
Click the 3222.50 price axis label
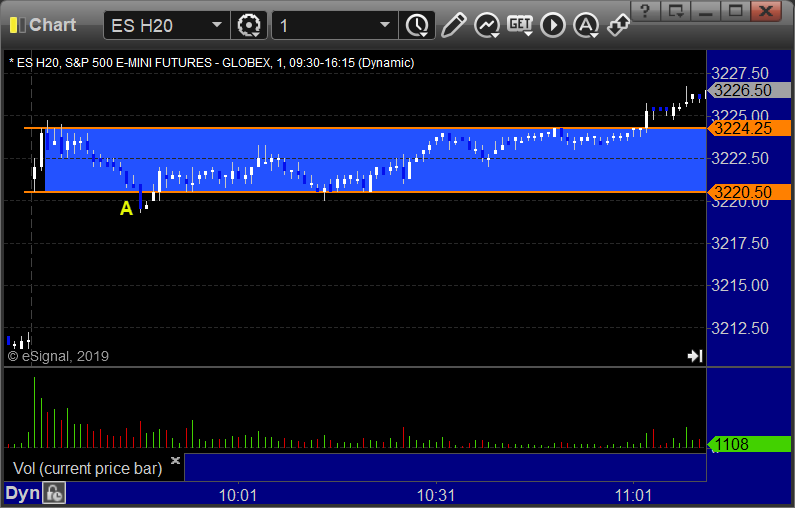pos(740,158)
